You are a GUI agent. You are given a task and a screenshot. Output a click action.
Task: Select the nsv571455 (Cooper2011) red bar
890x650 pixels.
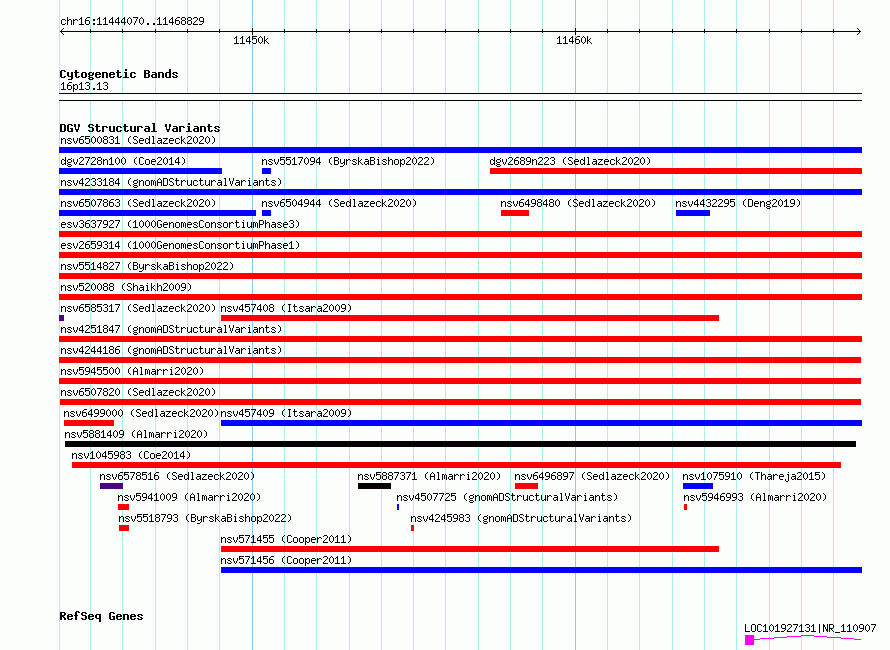(x=469, y=549)
